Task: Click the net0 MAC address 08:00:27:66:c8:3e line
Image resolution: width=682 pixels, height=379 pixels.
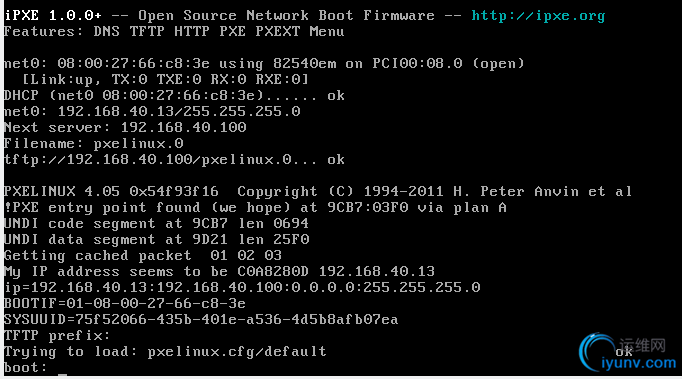Action: (264, 64)
